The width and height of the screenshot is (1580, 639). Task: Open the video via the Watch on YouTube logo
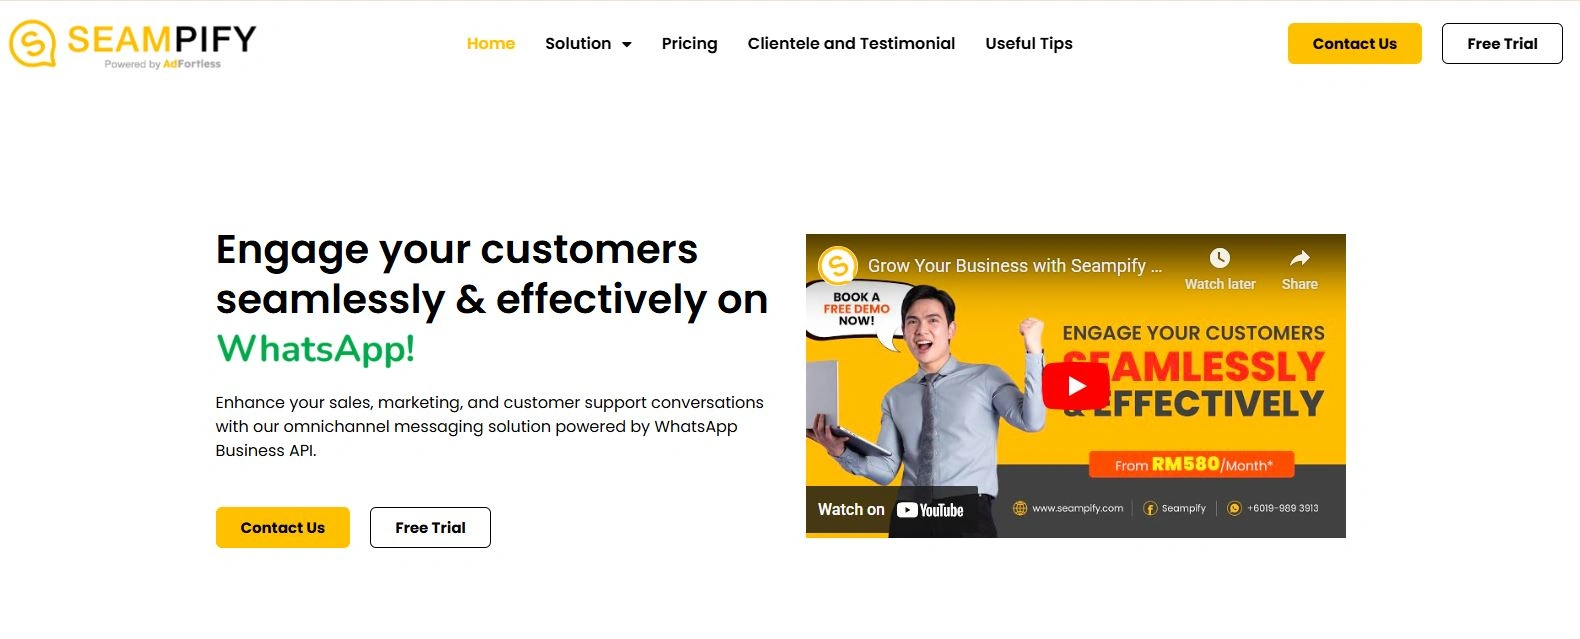pyautogui.click(x=930, y=510)
